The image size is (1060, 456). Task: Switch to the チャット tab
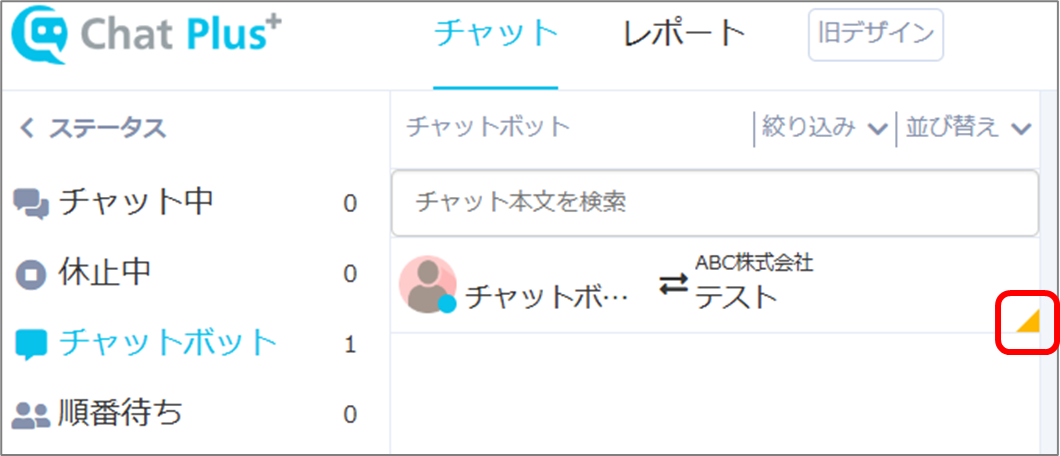(x=496, y=34)
